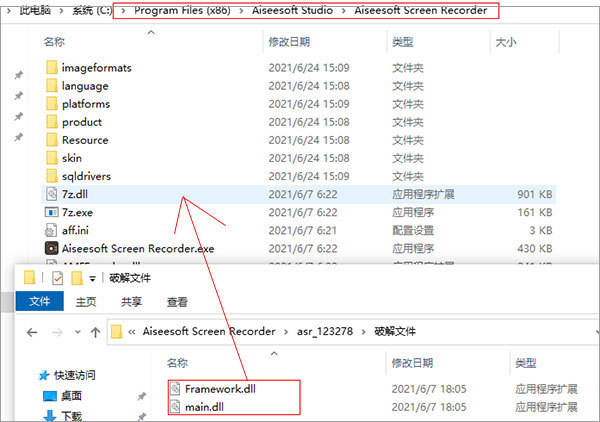Click the Properties checkmark icon in quick access toolbar

57,278
